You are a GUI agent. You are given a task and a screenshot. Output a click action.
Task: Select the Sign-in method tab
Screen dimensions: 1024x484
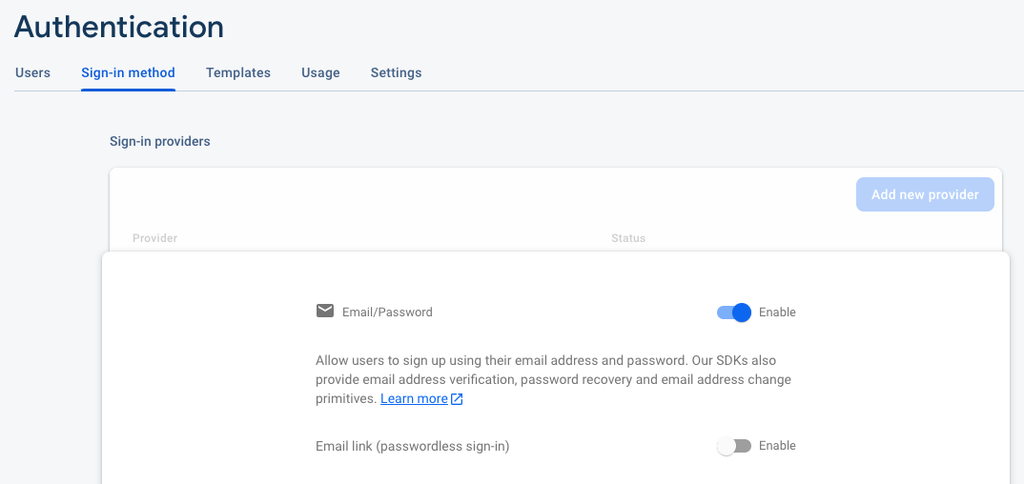point(128,73)
